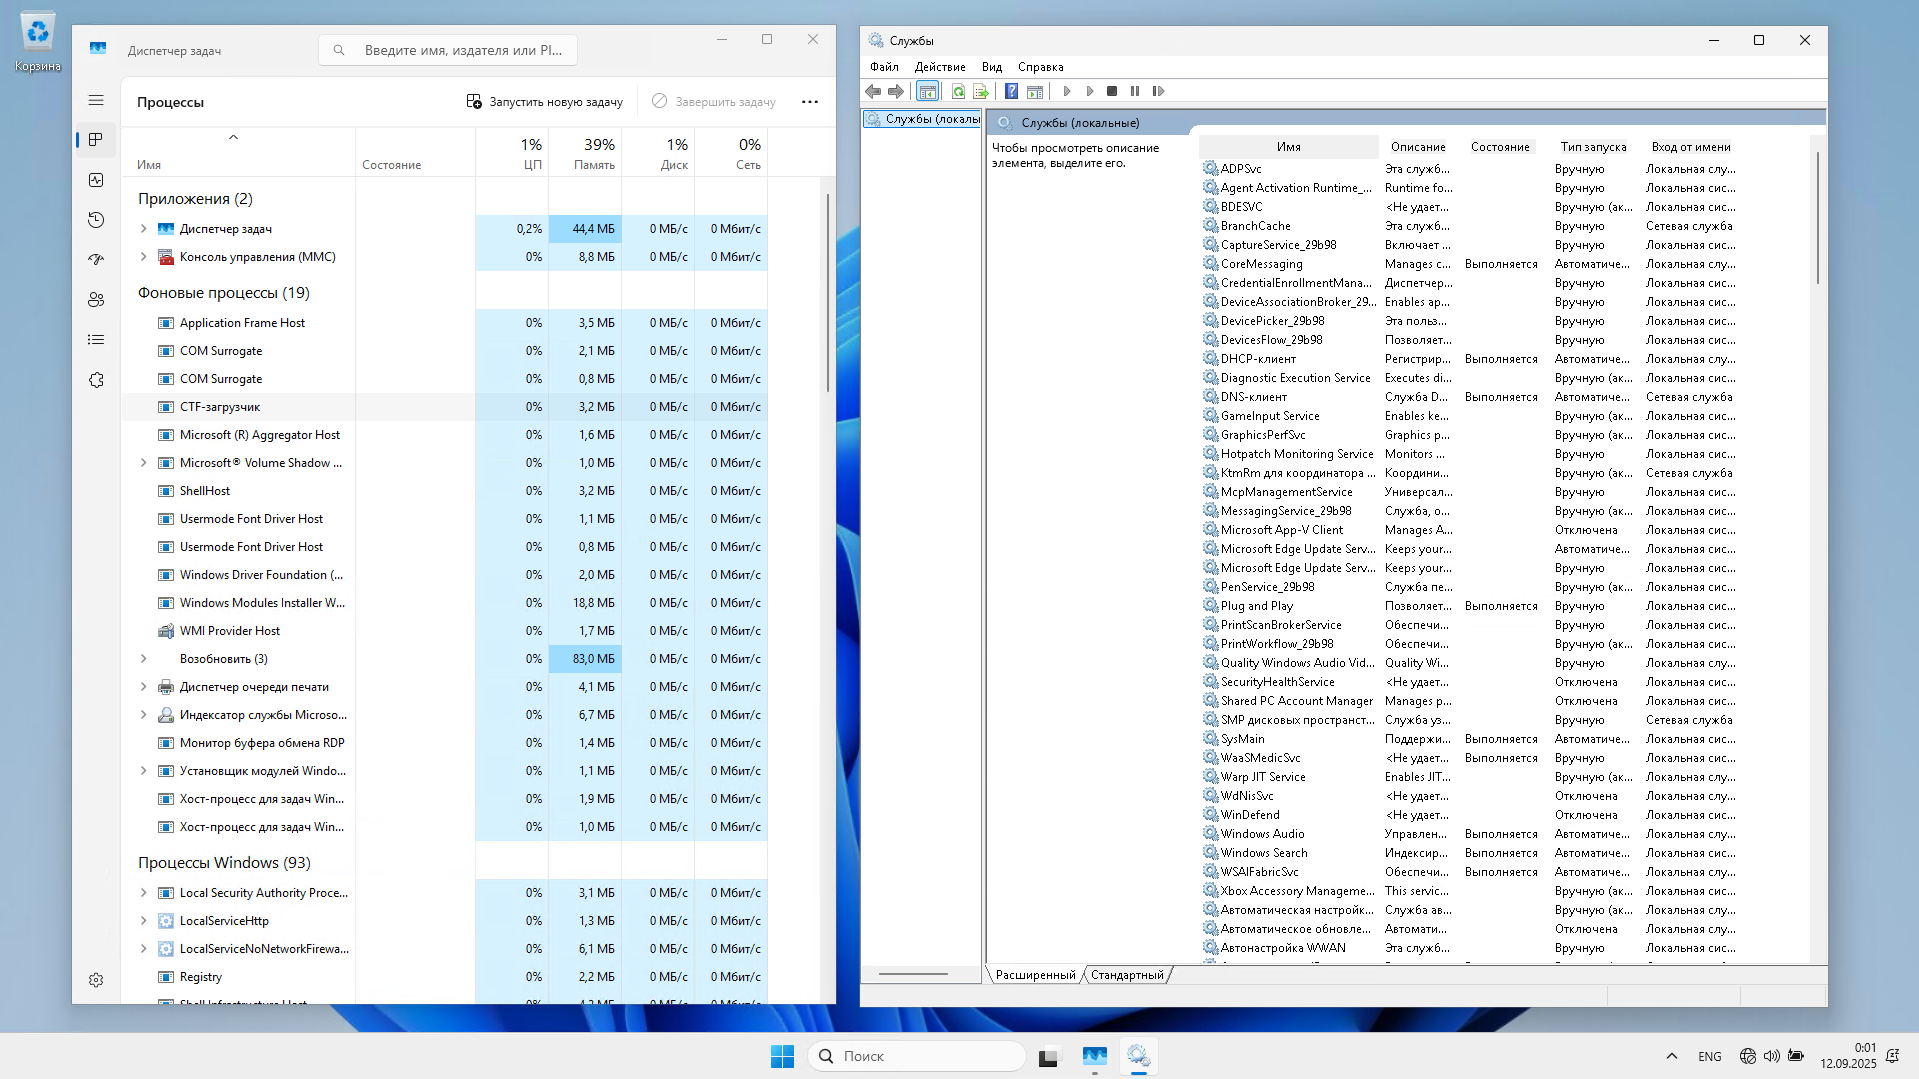This screenshot has height=1079, width=1919.
Task: Click Pause service icon in toolbar
Action: 1135,91
